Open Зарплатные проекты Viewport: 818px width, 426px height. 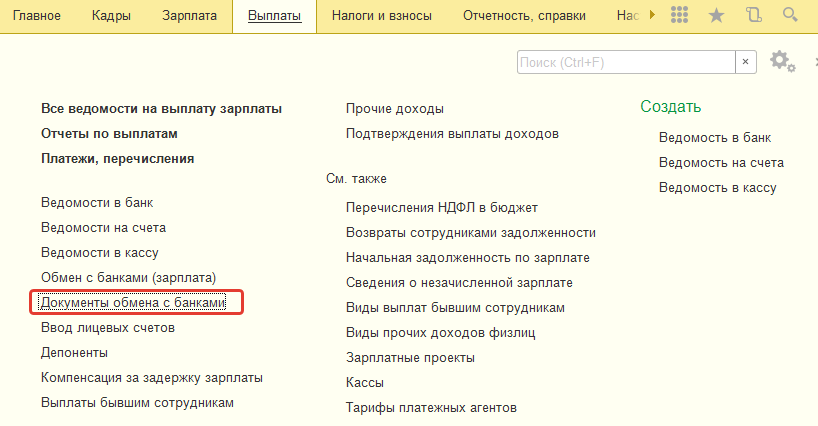pos(410,358)
